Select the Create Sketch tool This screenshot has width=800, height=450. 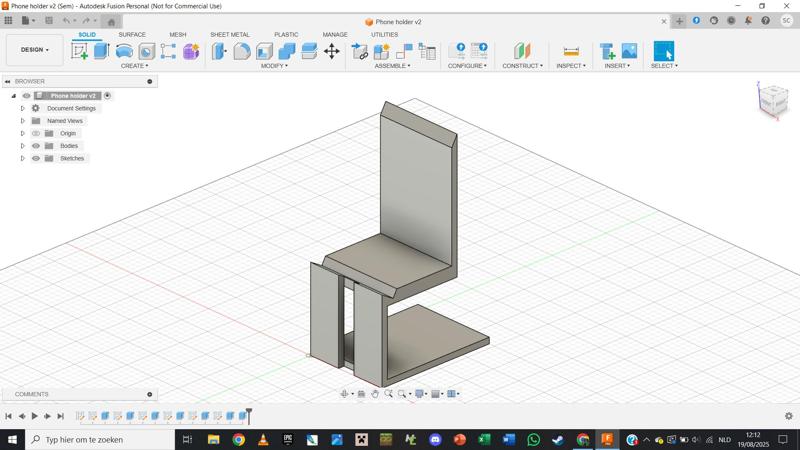coord(80,51)
